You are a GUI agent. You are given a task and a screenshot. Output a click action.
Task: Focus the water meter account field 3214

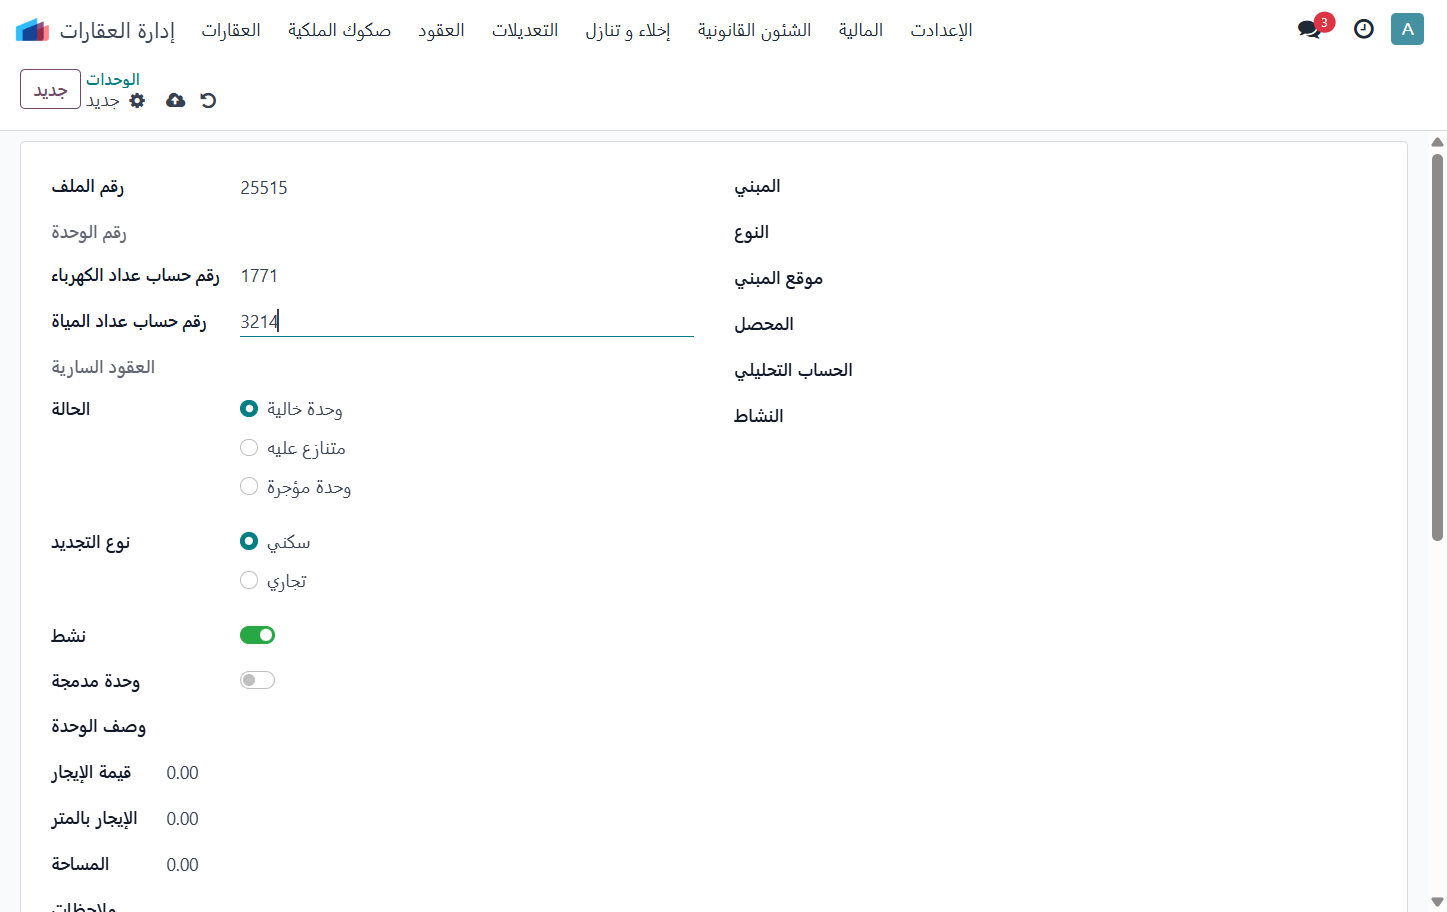click(466, 321)
